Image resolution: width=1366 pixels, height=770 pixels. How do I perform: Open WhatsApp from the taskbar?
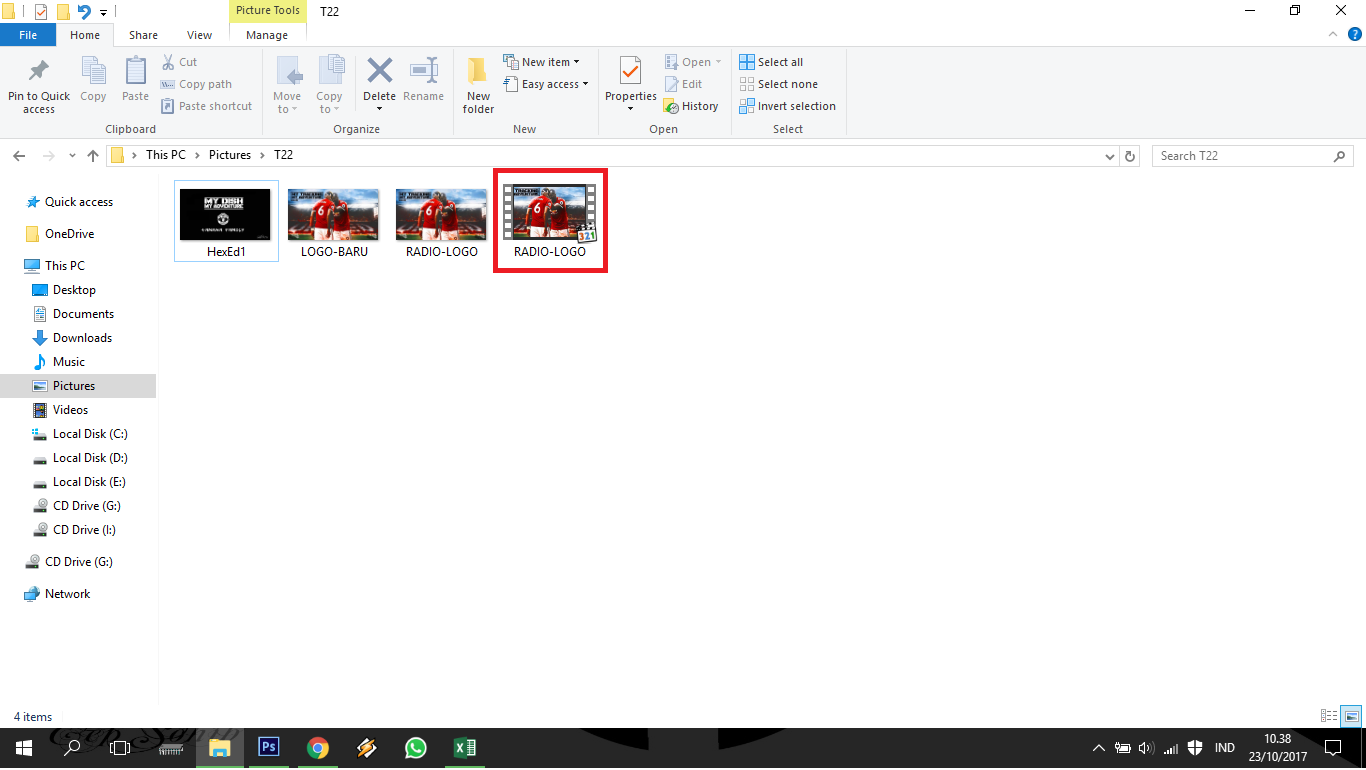[416, 747]
